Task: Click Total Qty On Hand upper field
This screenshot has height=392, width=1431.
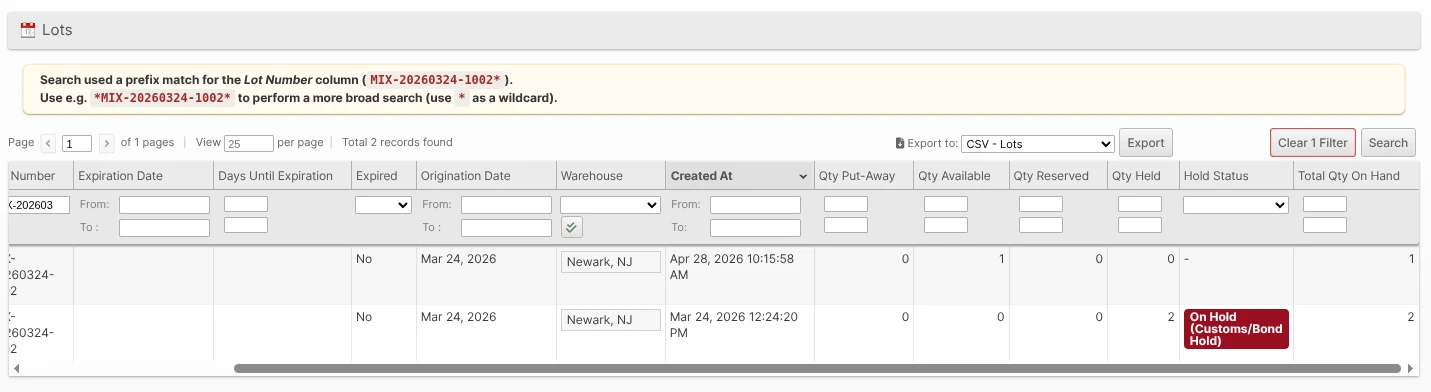Action: point(1325,204)
